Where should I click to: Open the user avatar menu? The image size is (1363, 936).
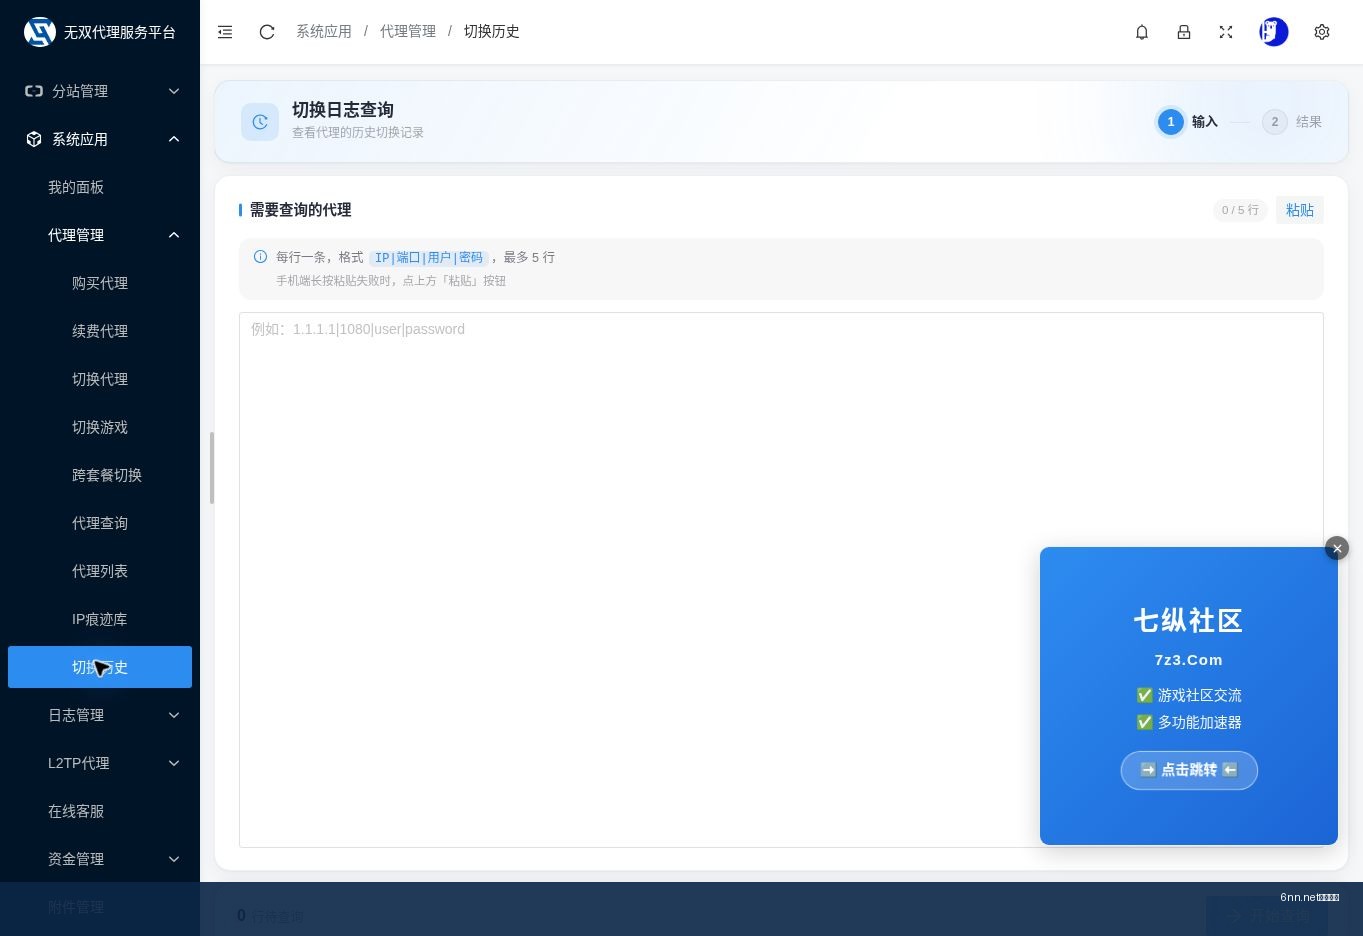[1274, 32]
